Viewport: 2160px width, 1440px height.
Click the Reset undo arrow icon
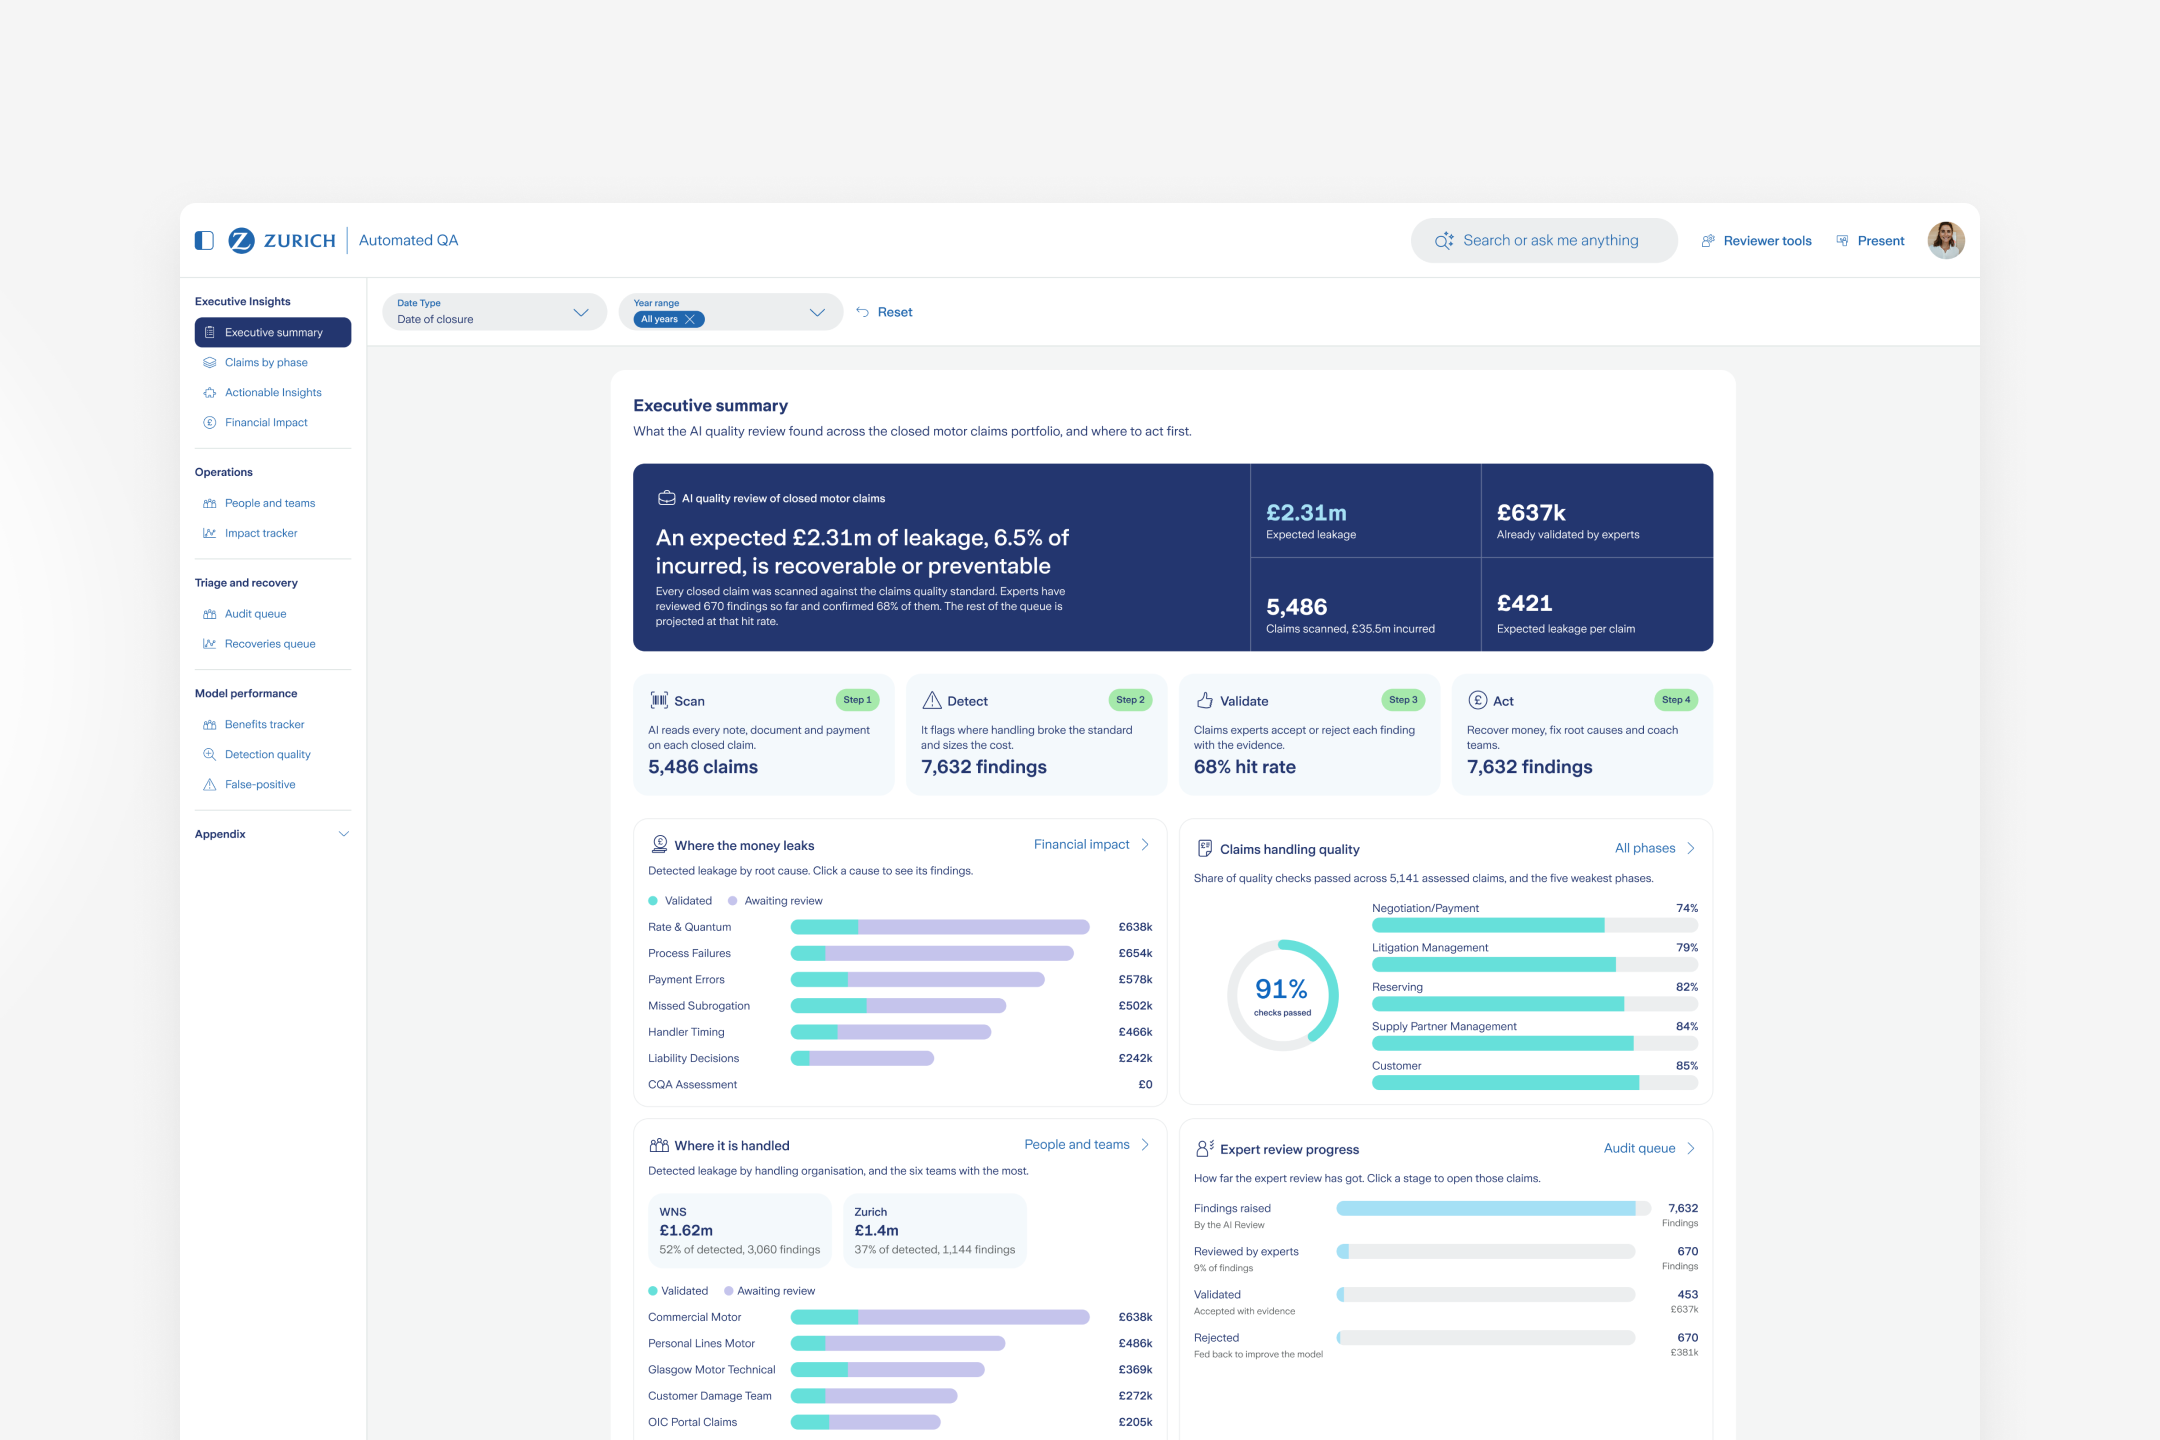click(862, 312)
